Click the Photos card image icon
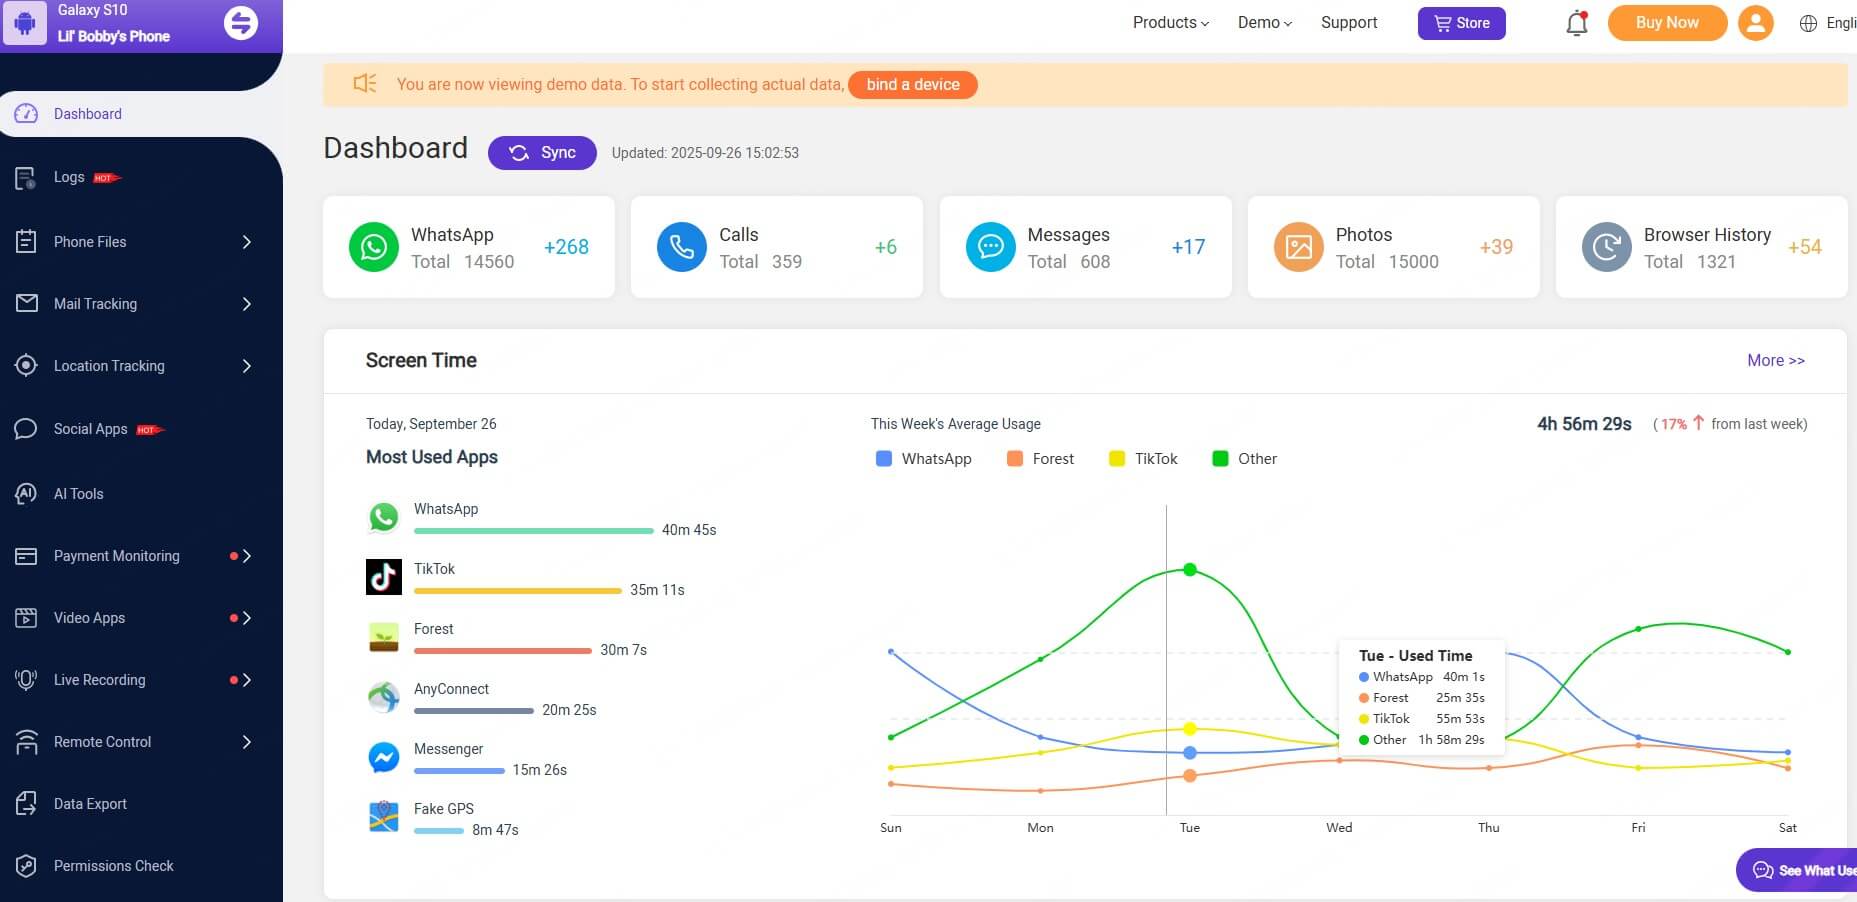 click(1298, 247)
